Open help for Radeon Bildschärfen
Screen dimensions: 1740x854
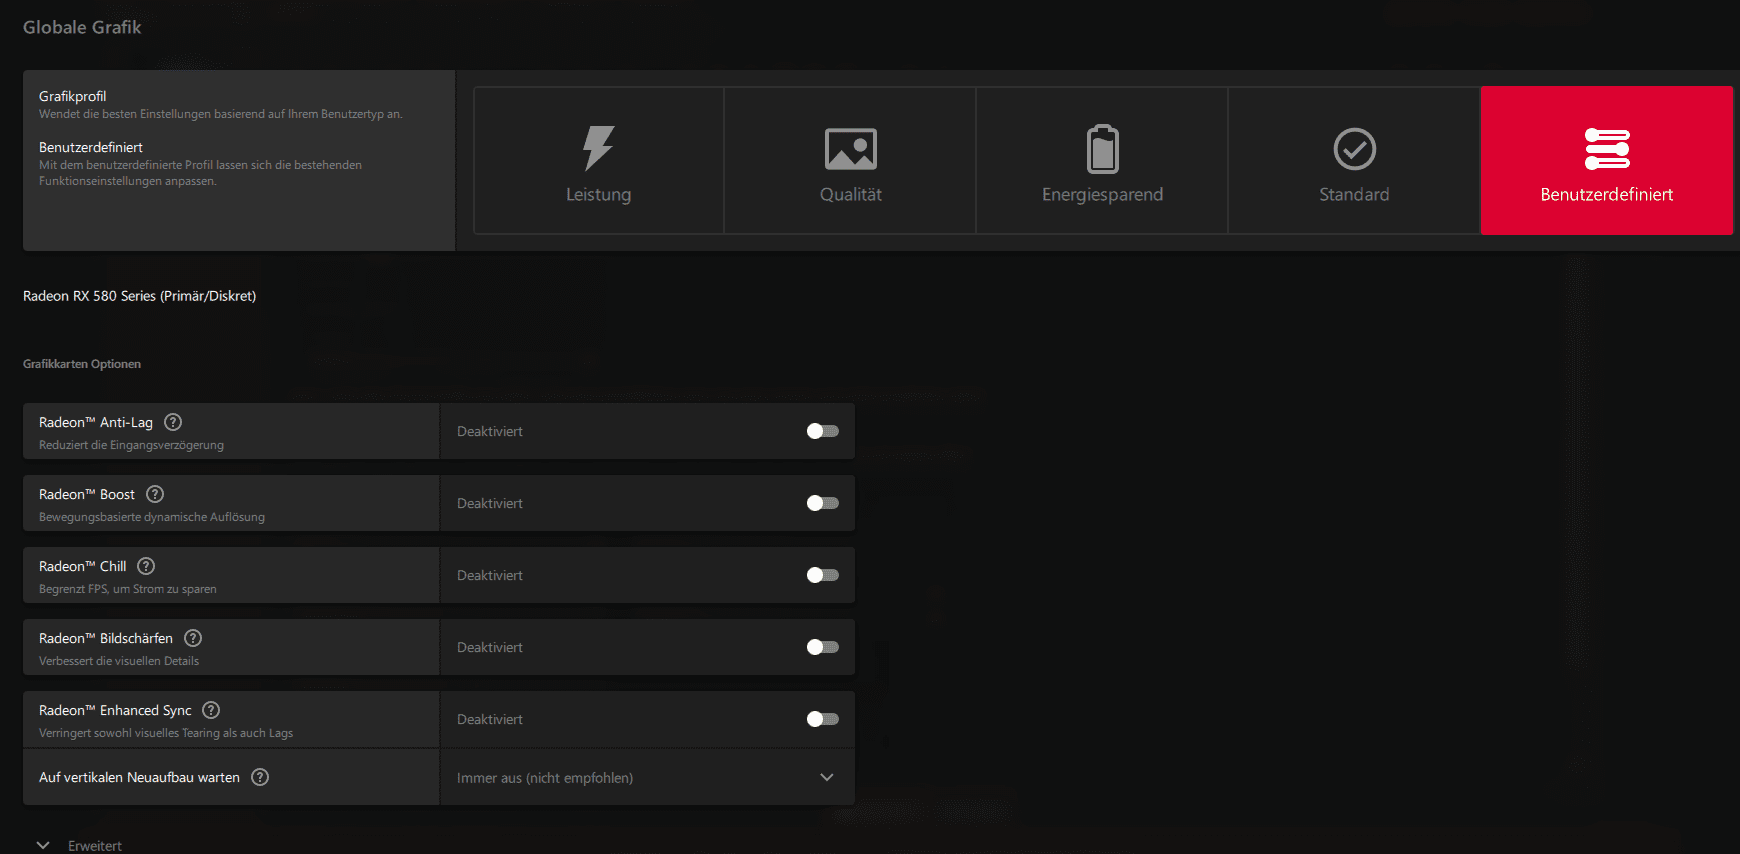193,638
